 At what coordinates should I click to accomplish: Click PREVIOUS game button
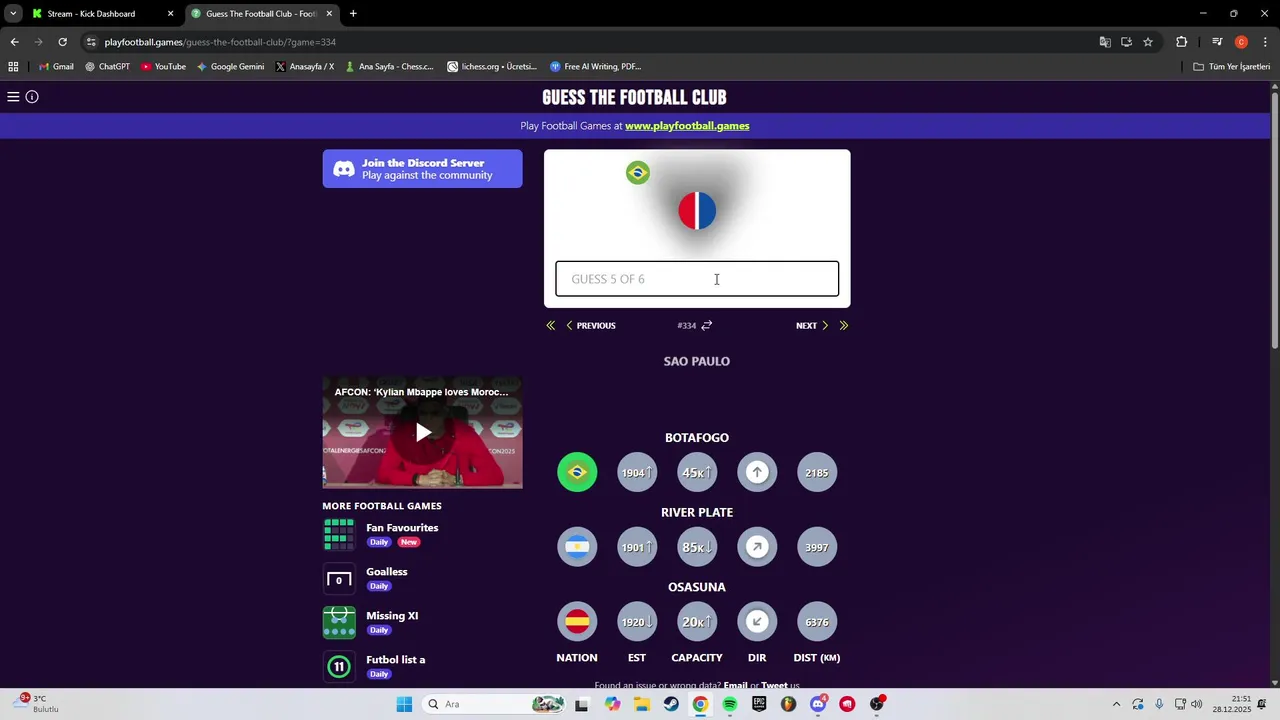click(591, 326)
